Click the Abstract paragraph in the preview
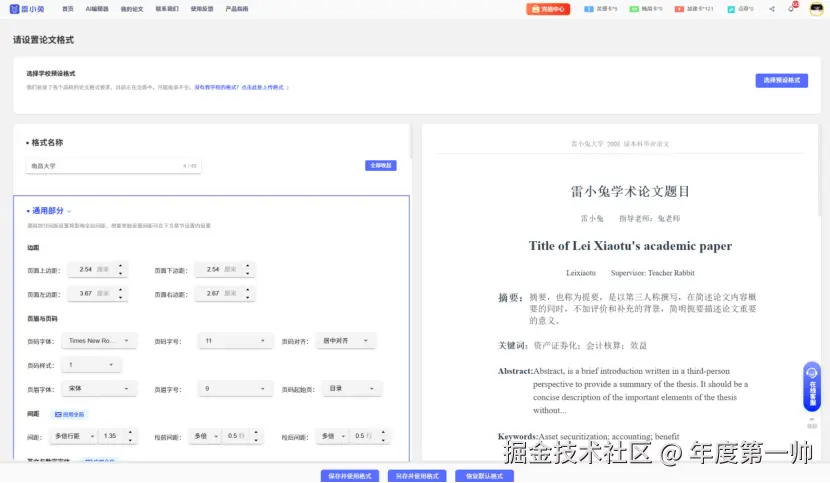This screenshot has height=483, width=830. tap(623, 390)
